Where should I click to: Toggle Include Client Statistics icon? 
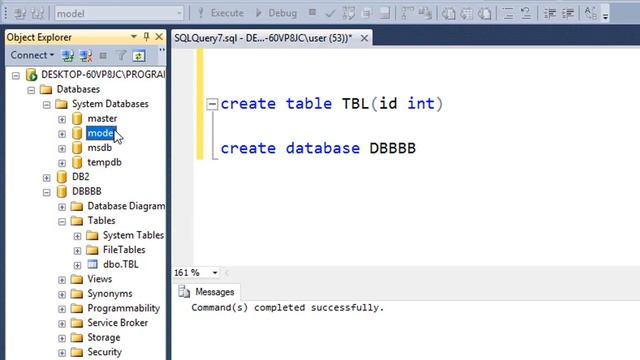(x=425, y=13)
